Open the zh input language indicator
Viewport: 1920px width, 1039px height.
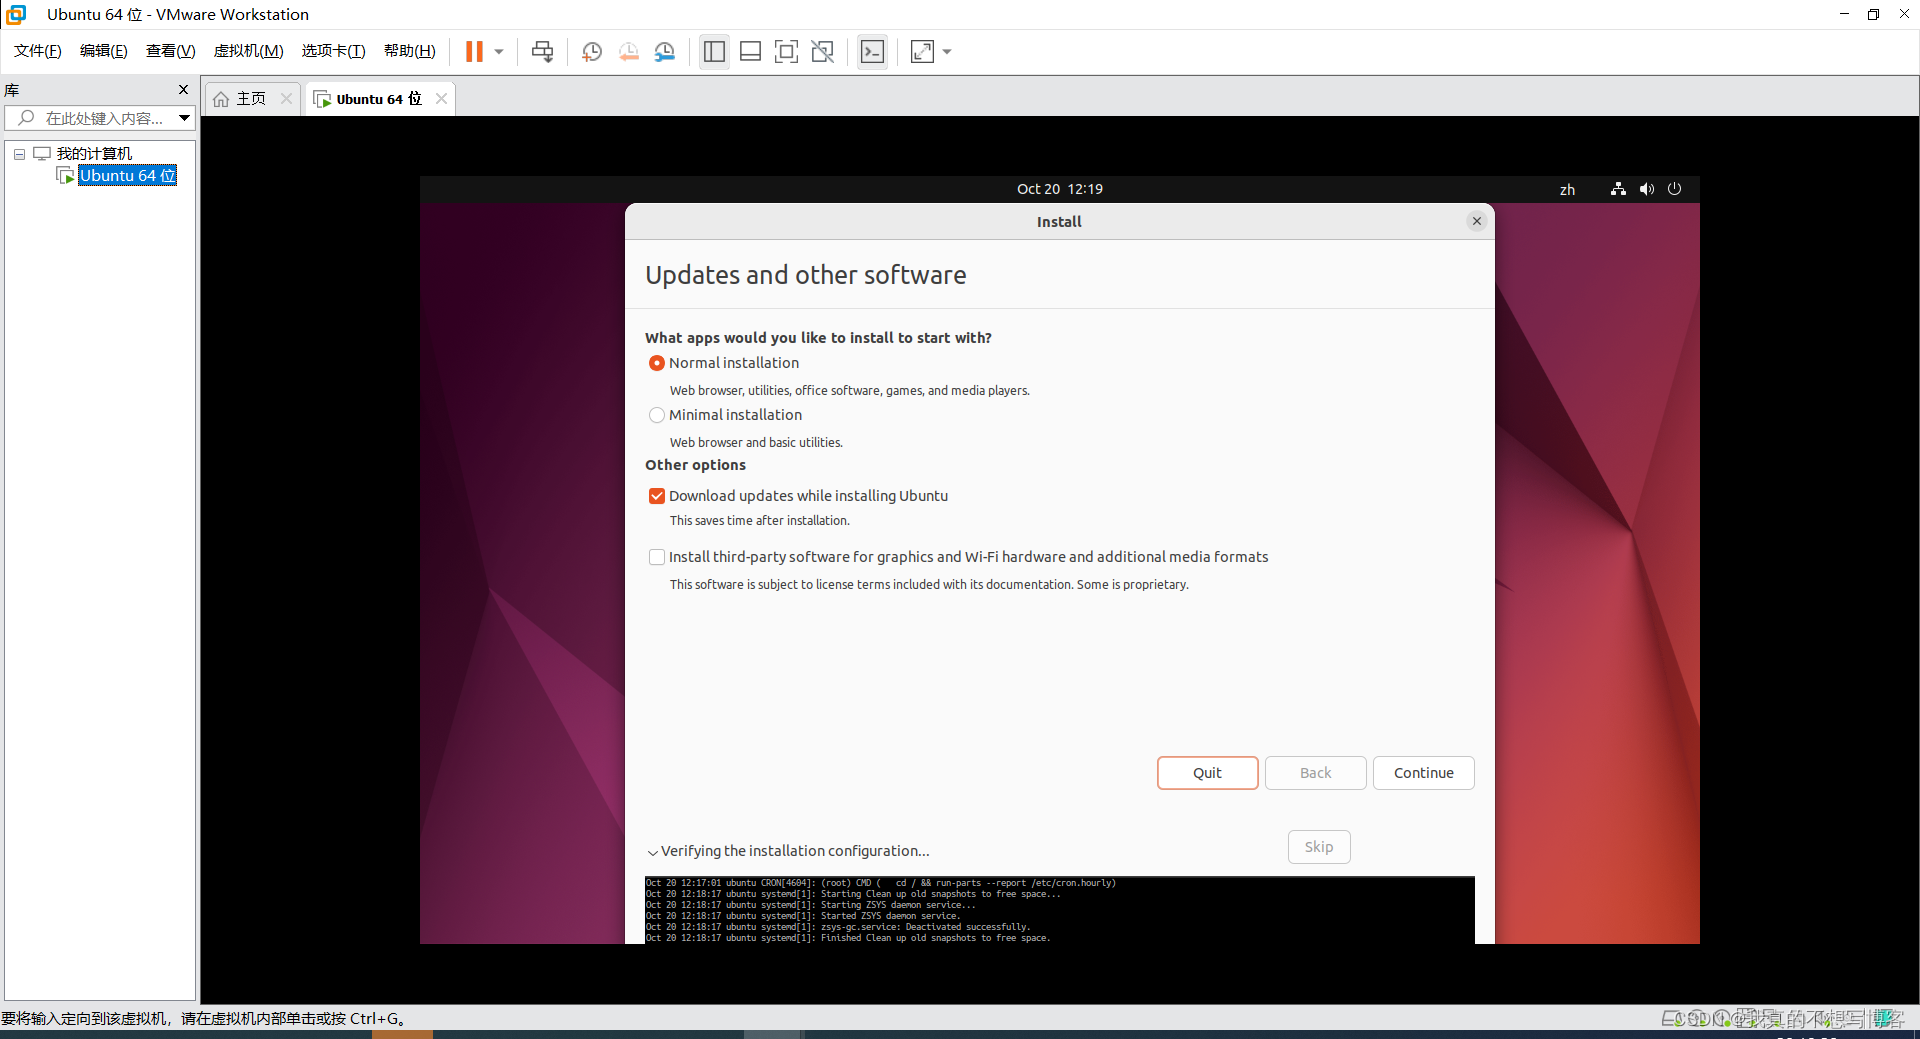(1567, 190)
